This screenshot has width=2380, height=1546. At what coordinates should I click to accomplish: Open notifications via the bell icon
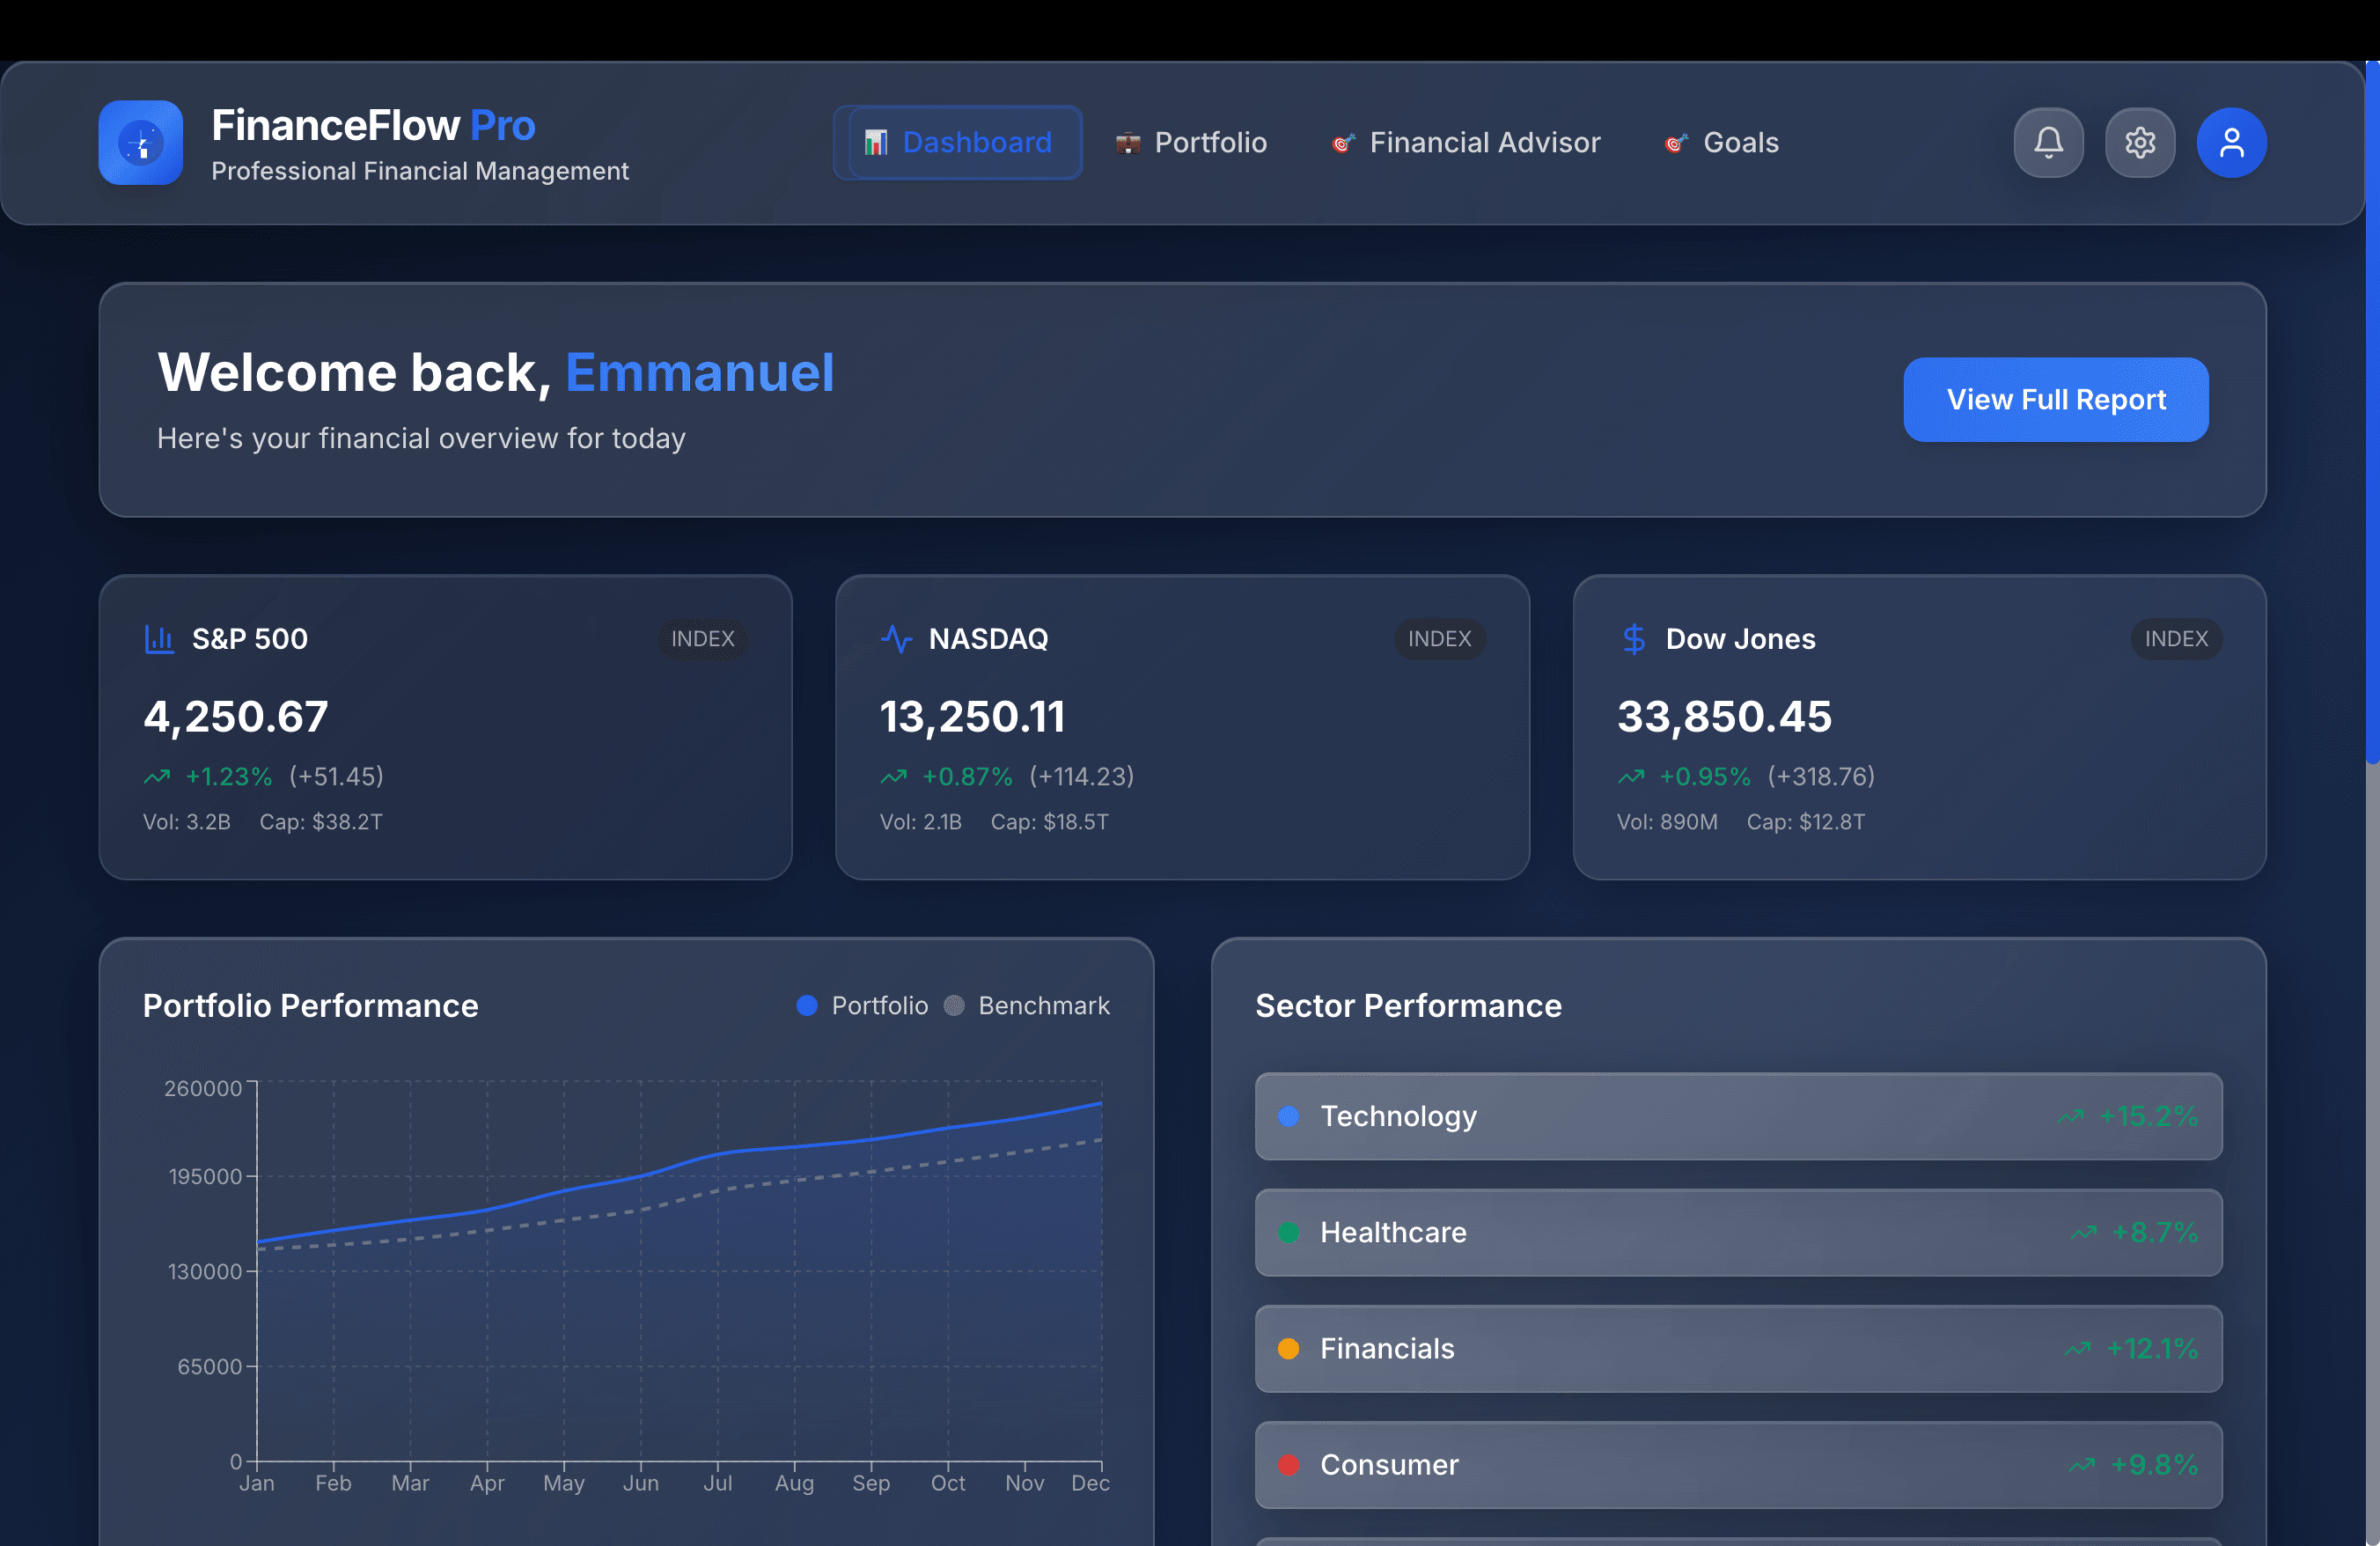2048,142
